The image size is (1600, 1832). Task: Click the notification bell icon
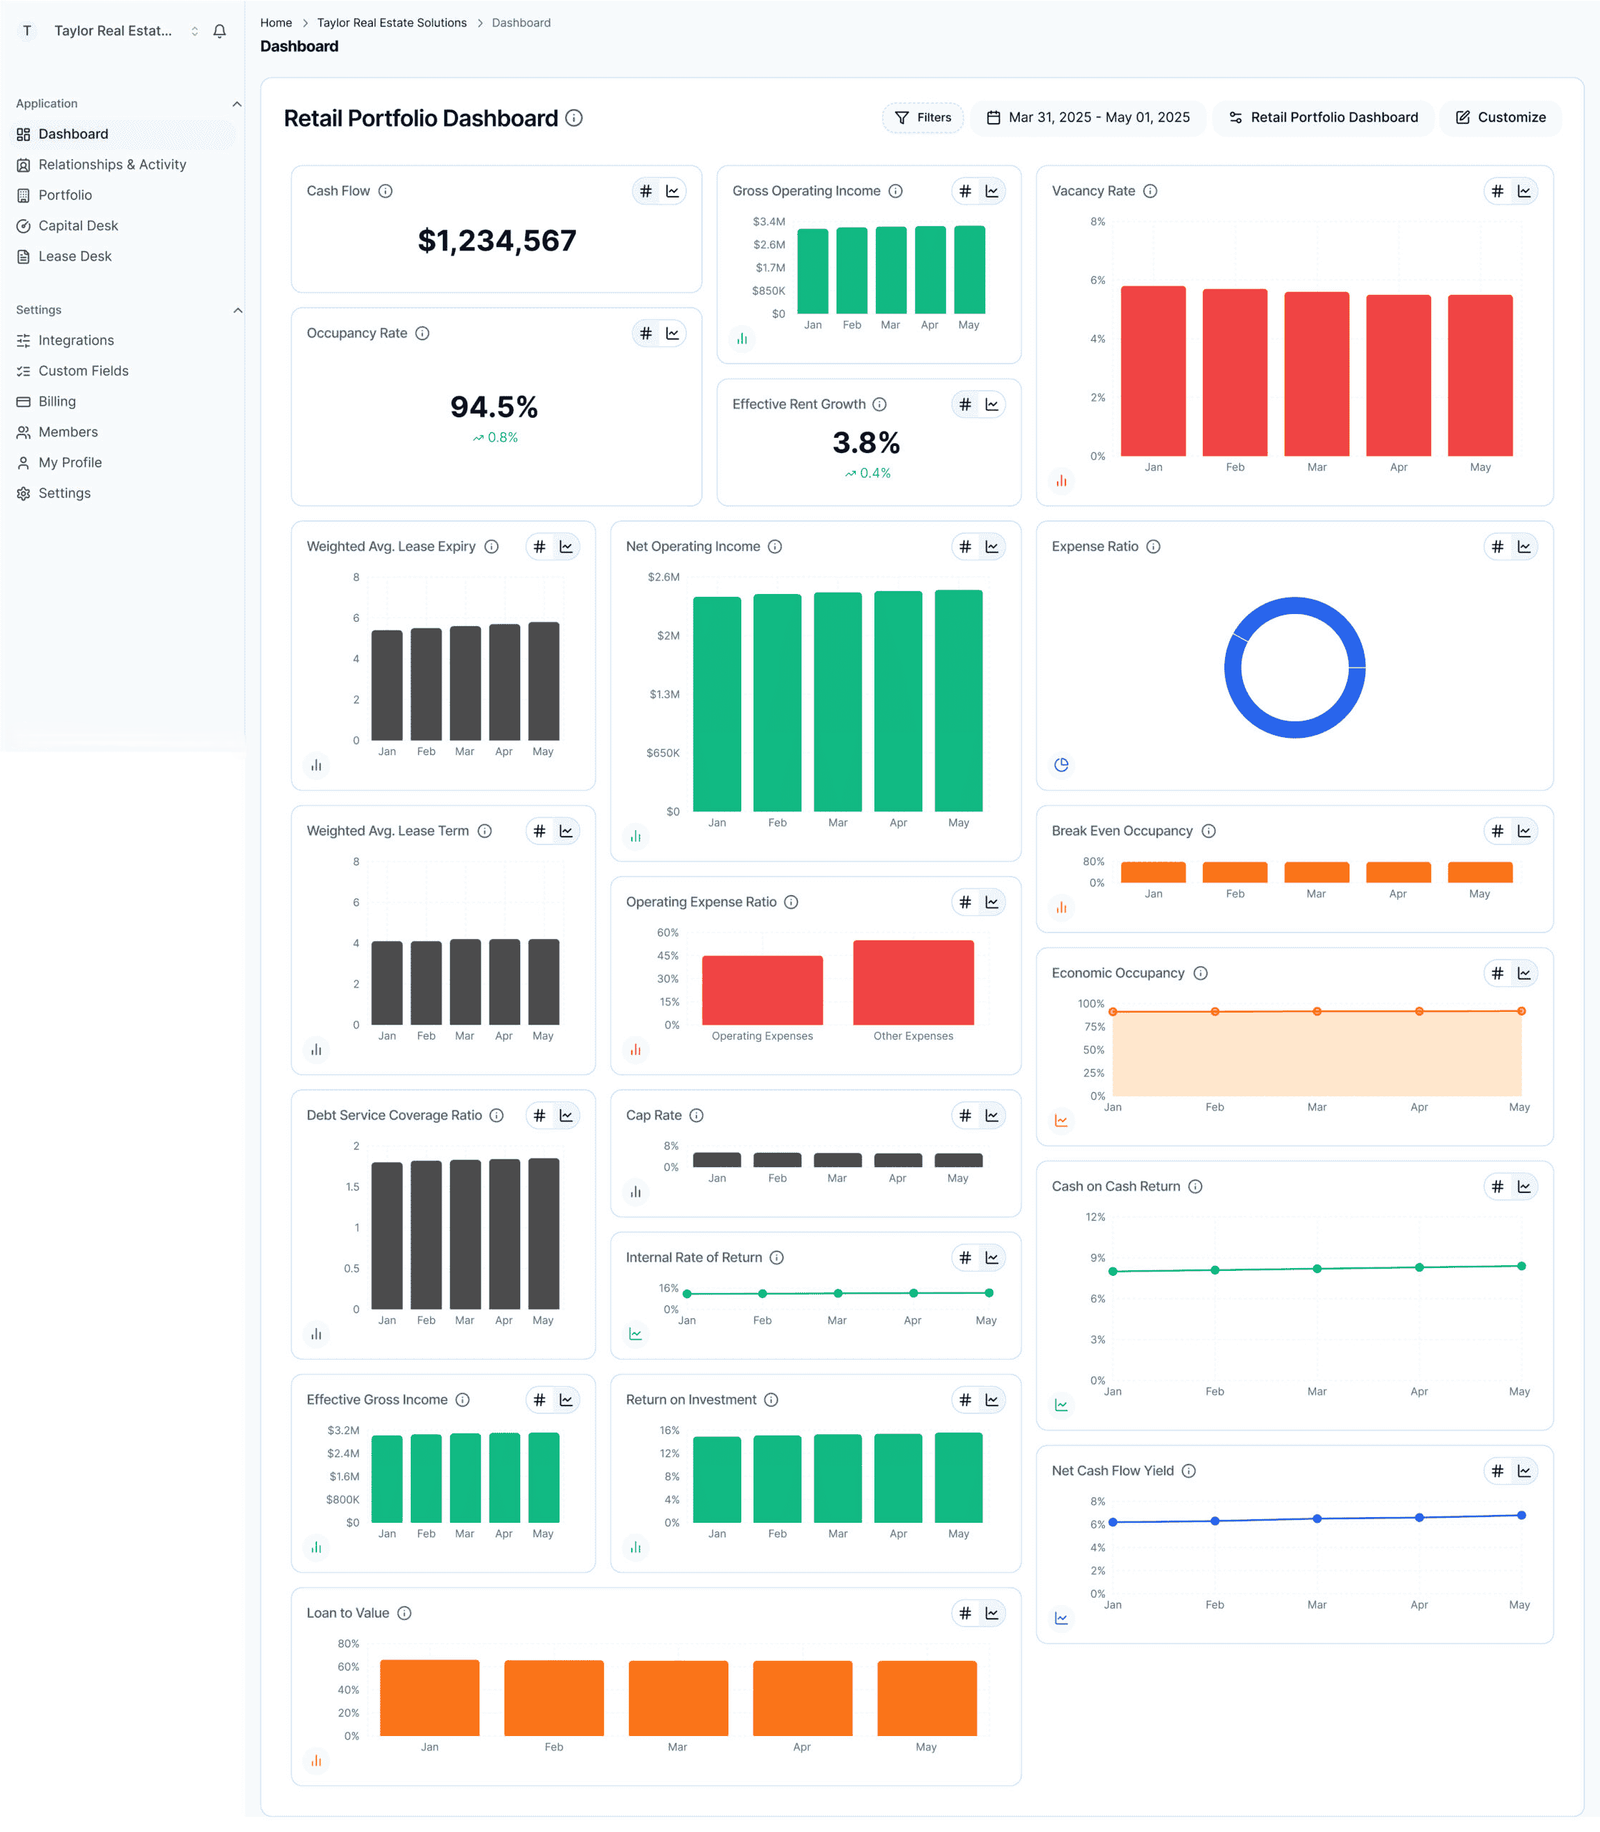point(220,31)
